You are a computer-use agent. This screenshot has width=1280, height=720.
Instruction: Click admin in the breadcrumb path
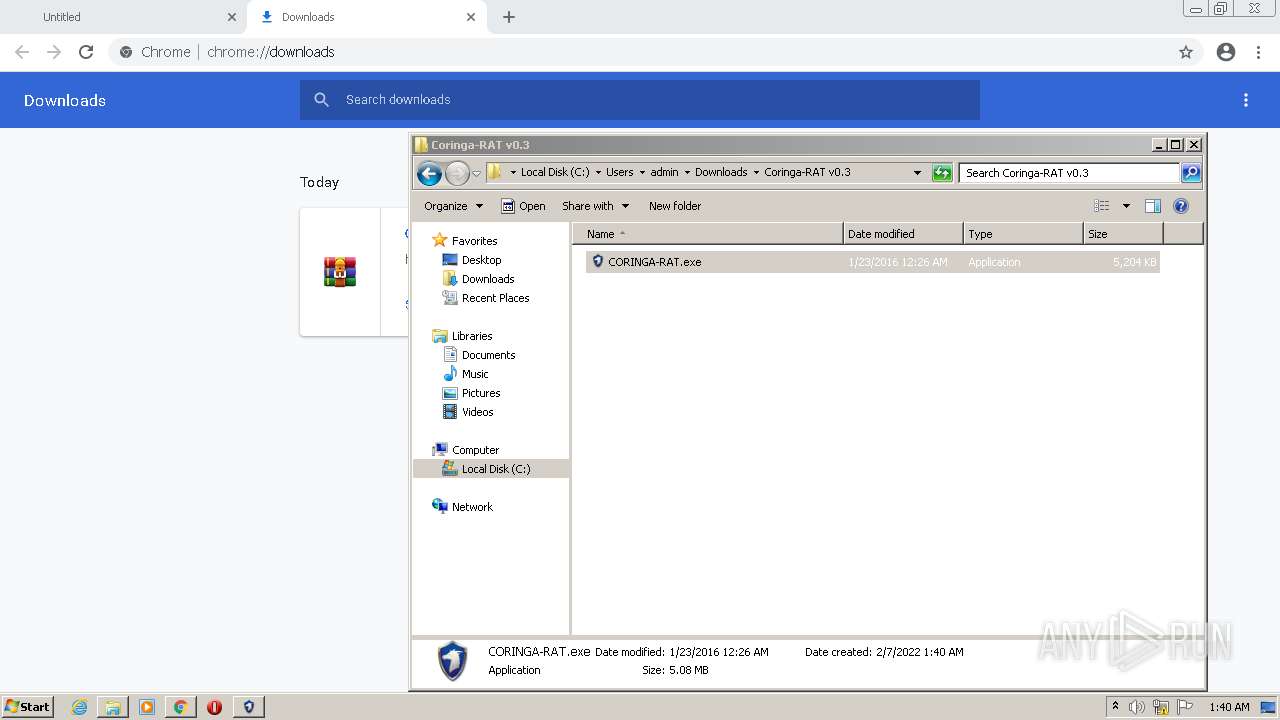[x=664, y=172]
